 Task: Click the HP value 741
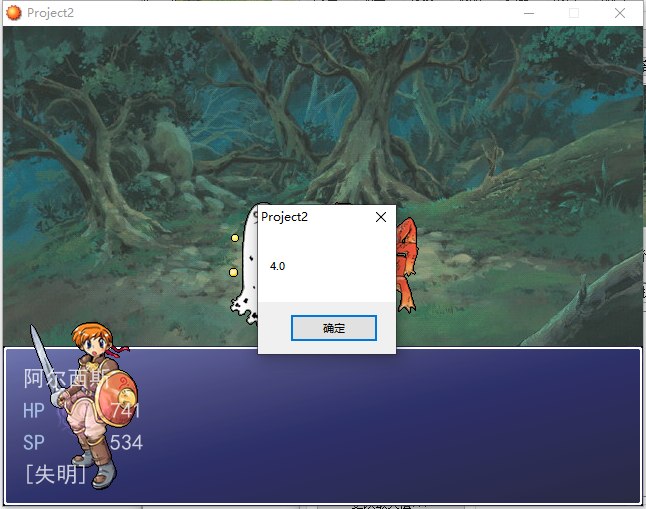(x=125, y=411)
